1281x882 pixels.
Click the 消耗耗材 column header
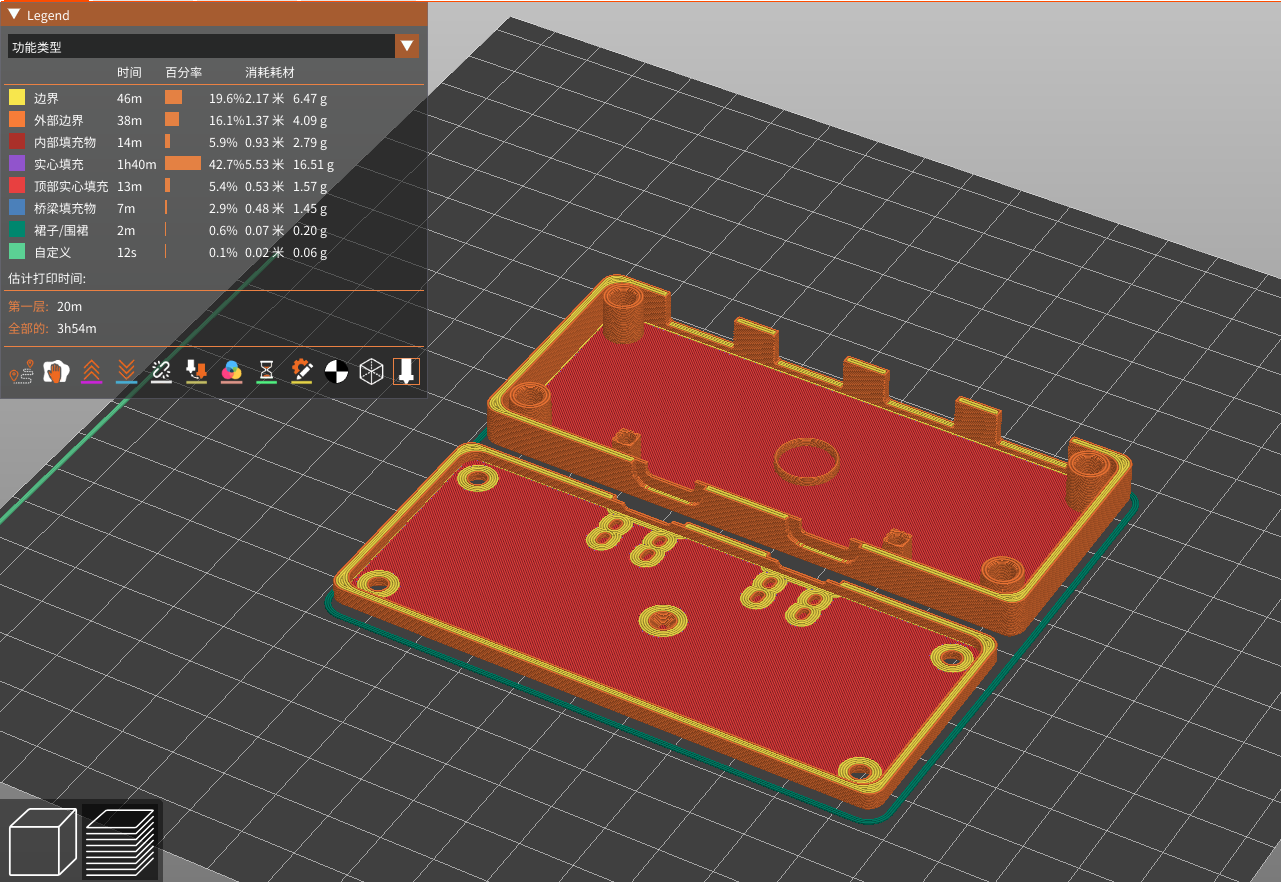[x=270, y=73]
